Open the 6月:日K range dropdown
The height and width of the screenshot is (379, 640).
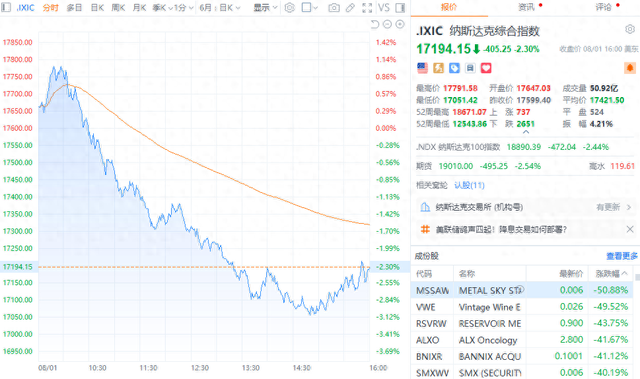(220, 7)
